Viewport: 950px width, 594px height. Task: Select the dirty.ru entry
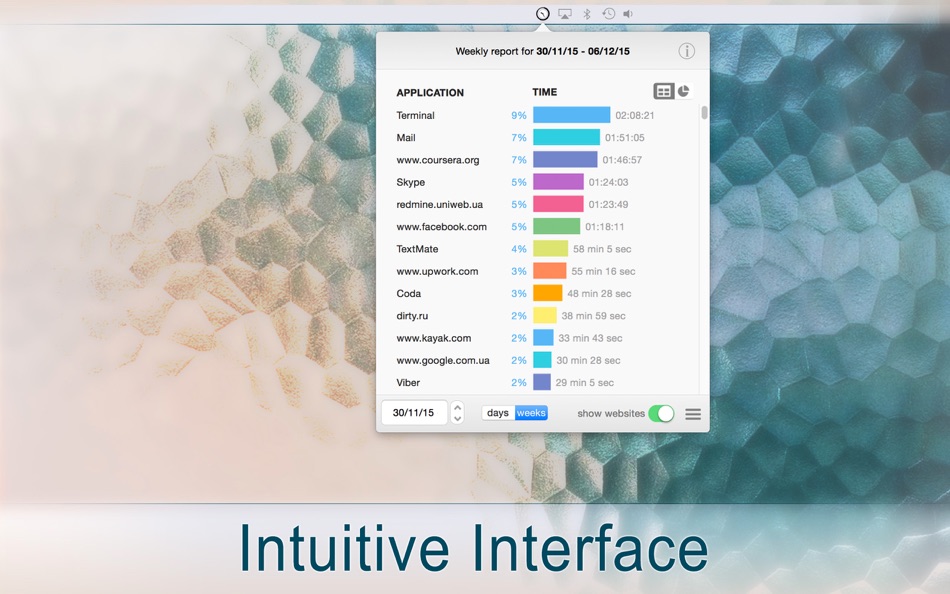click(412, 316)
